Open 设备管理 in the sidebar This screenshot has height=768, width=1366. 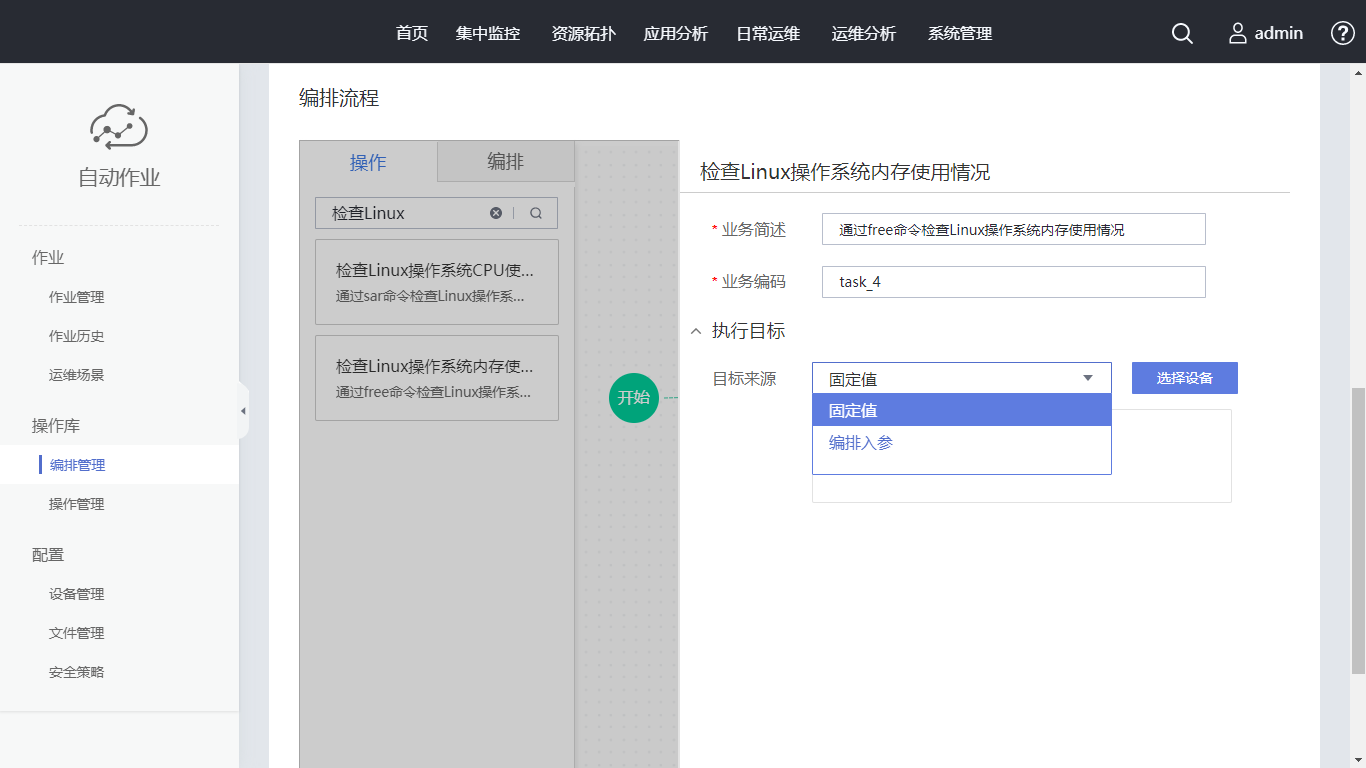(77, 594)
